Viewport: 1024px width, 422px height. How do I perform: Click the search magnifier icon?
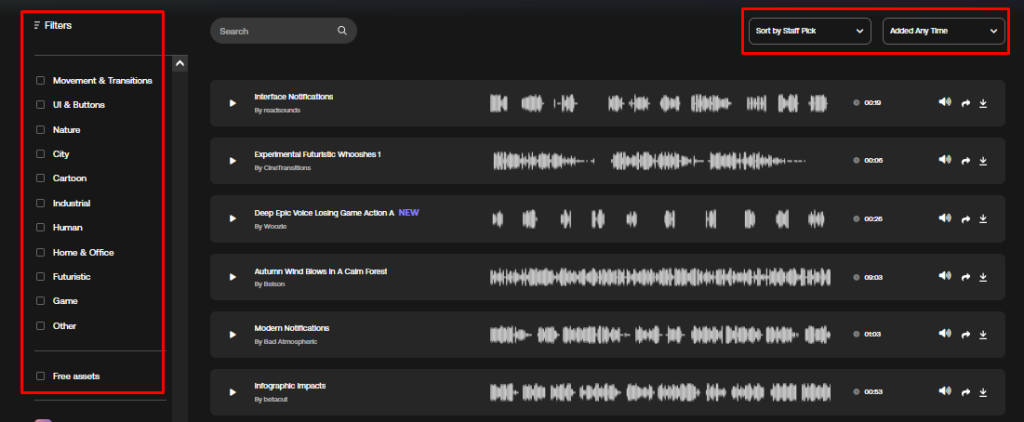tap(342, 31)
